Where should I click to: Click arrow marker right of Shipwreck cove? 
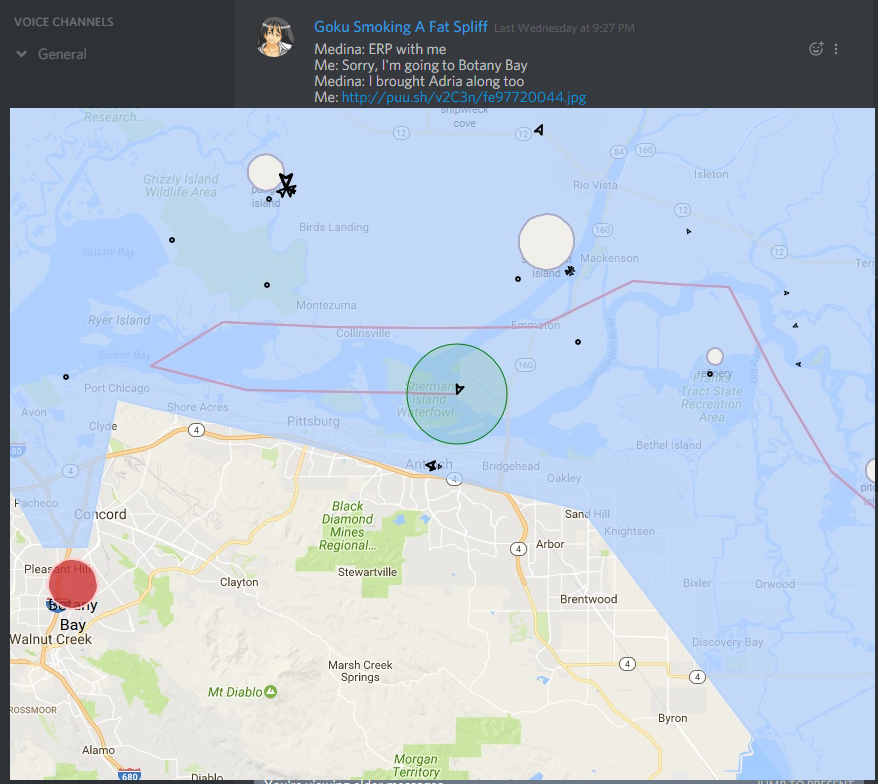(539, 130)
